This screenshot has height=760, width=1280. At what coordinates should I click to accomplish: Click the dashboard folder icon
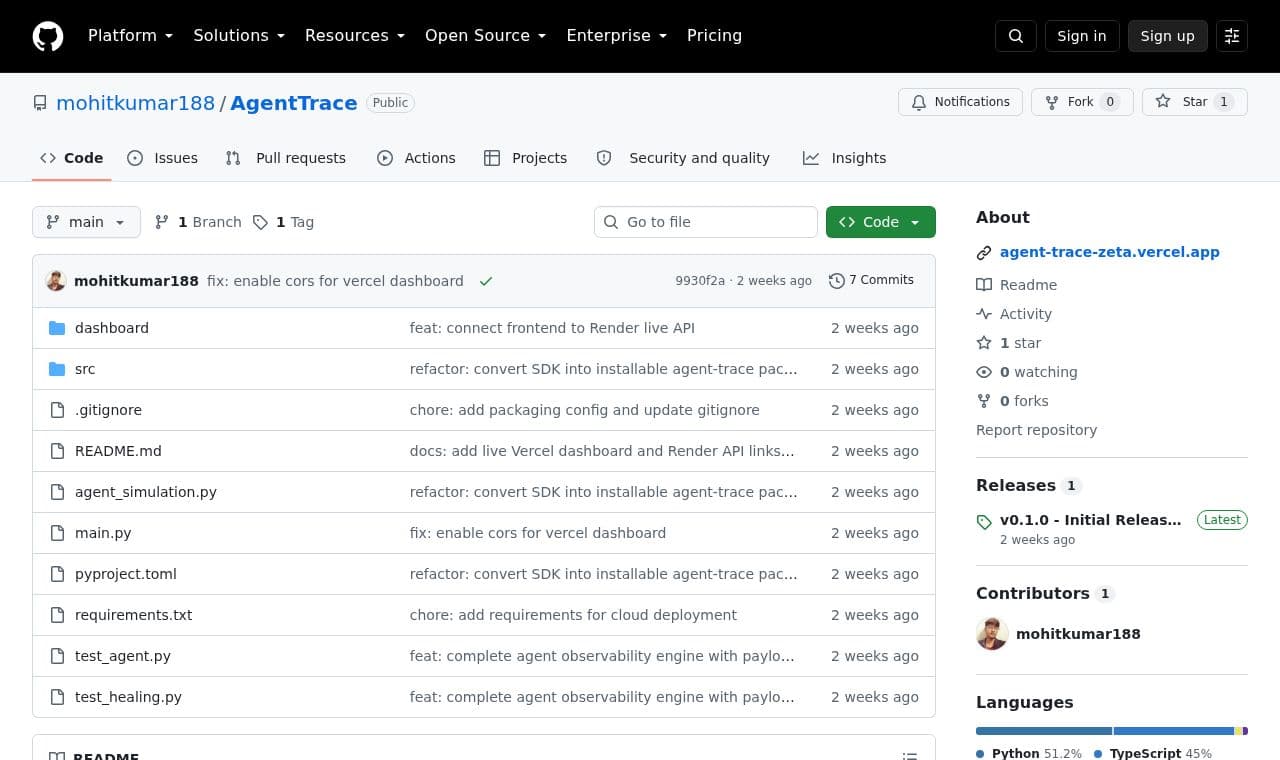[57, 328]
